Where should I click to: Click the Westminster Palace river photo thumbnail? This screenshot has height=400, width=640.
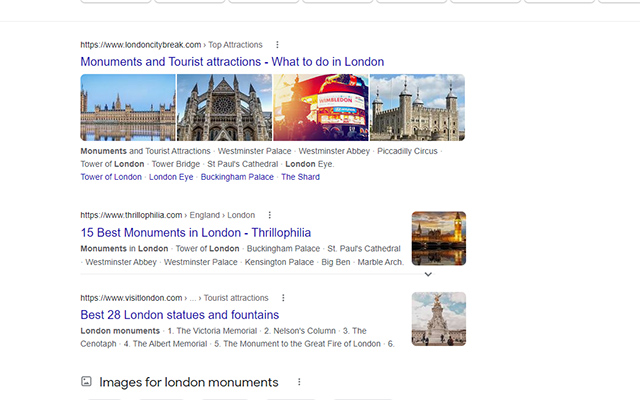point(128,107)
